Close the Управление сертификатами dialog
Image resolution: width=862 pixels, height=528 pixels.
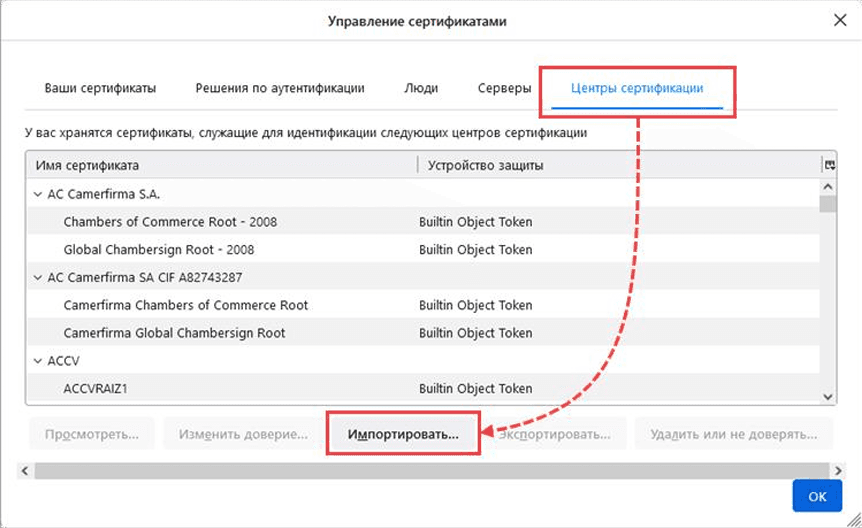click(838, 21)
